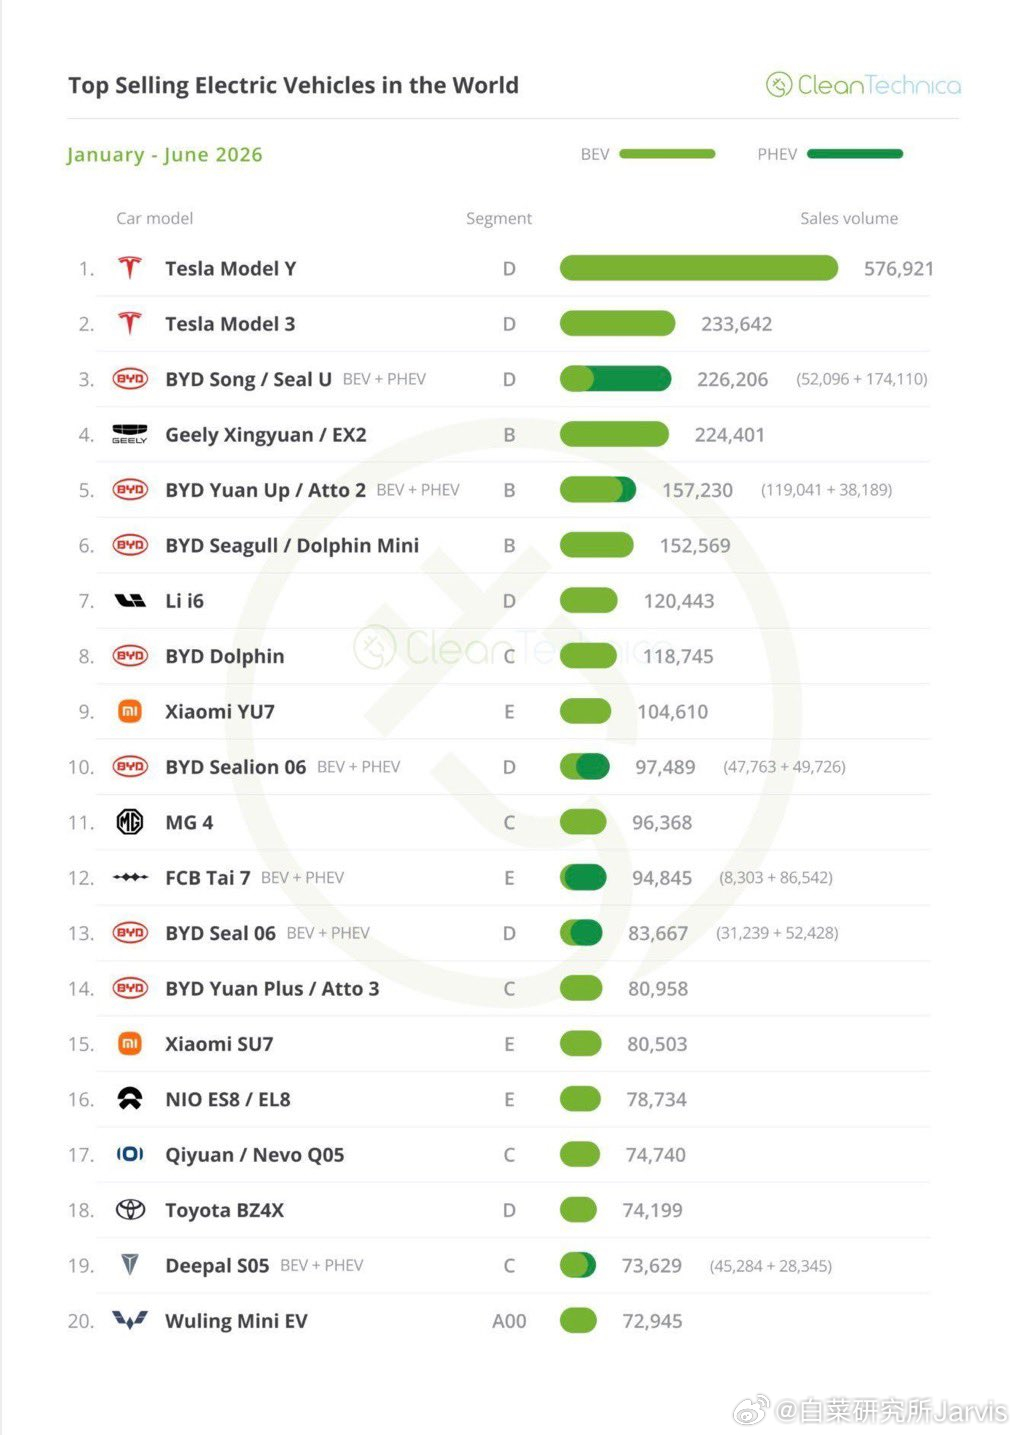Click the Toyota logo beside BZ4X
The image size is (1017, 1435).
(x=130, y=1210)
